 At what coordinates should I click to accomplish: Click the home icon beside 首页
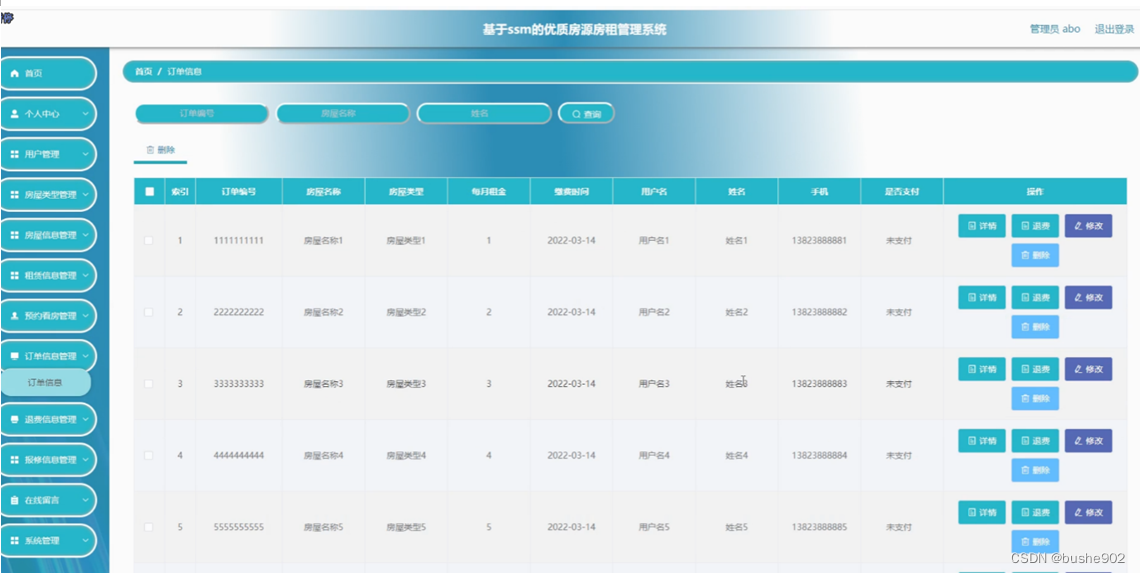(15, 73)
